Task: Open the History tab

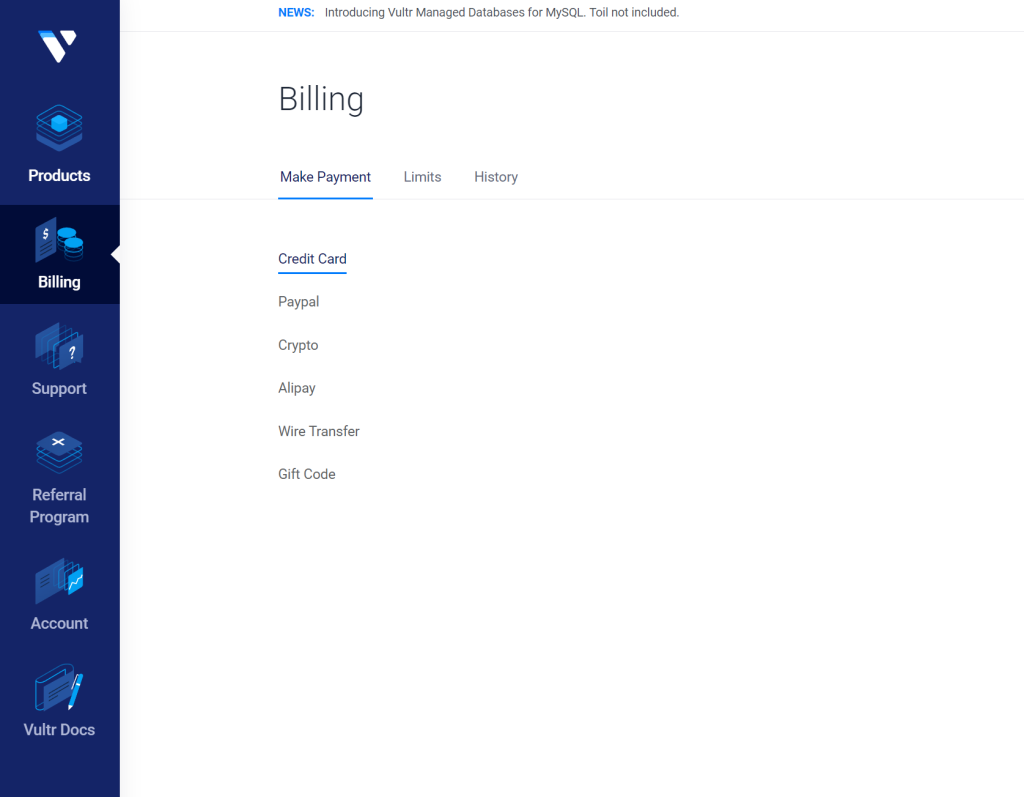Action: click(x=496, y=177)
